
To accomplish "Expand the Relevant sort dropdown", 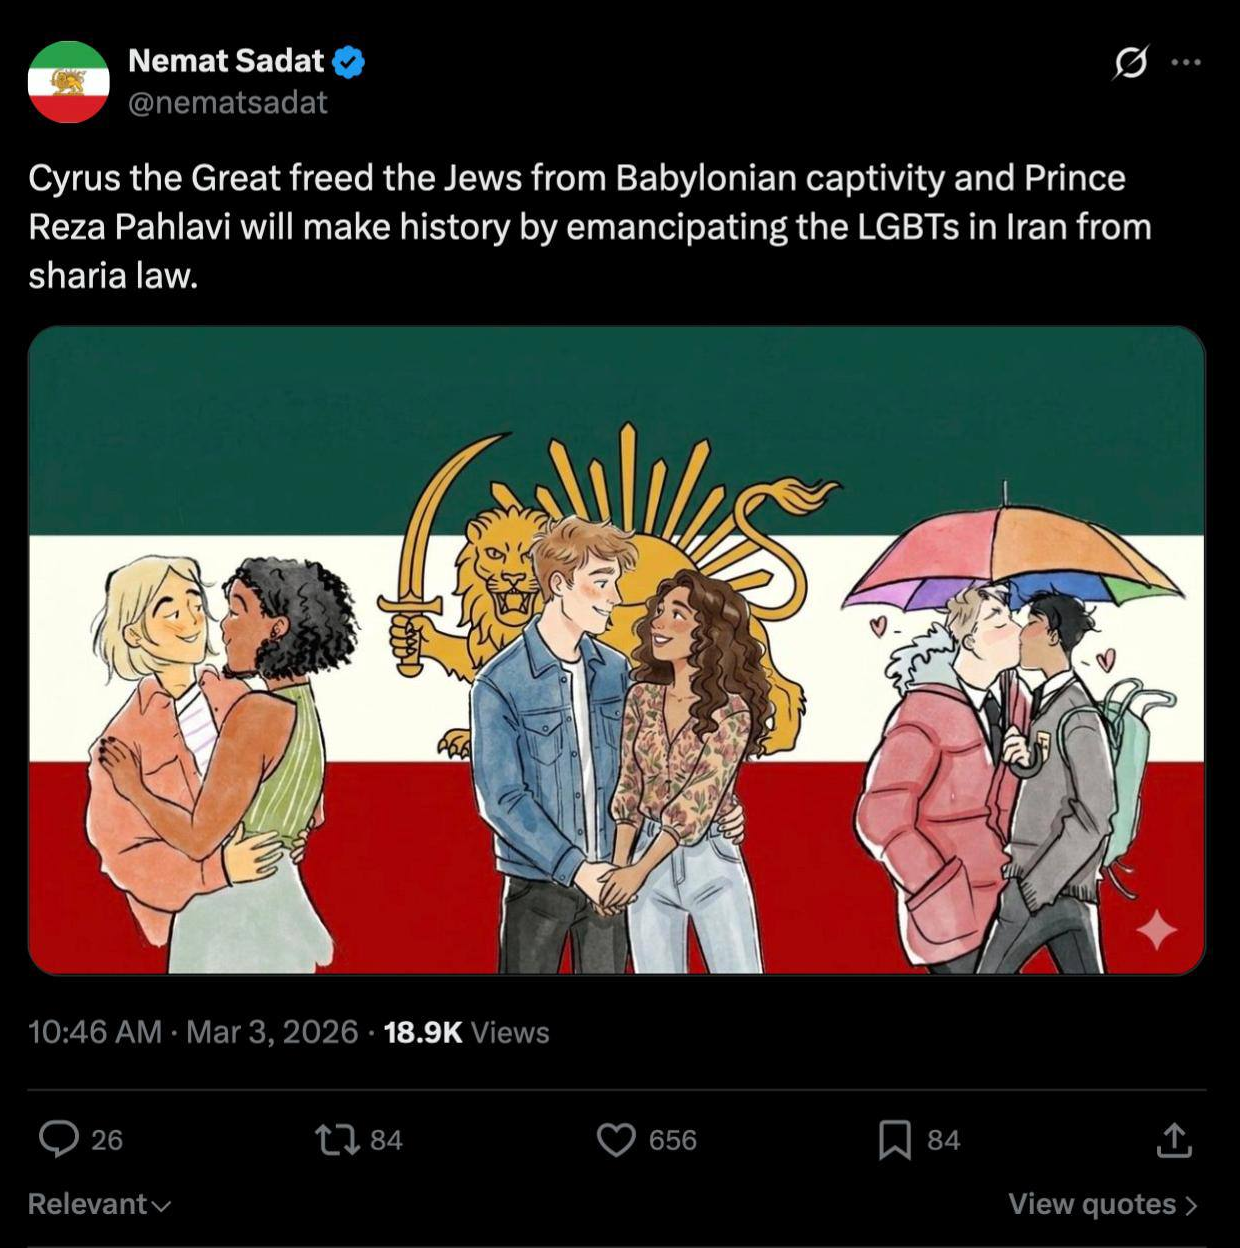I will click(x=99, y=1204).
